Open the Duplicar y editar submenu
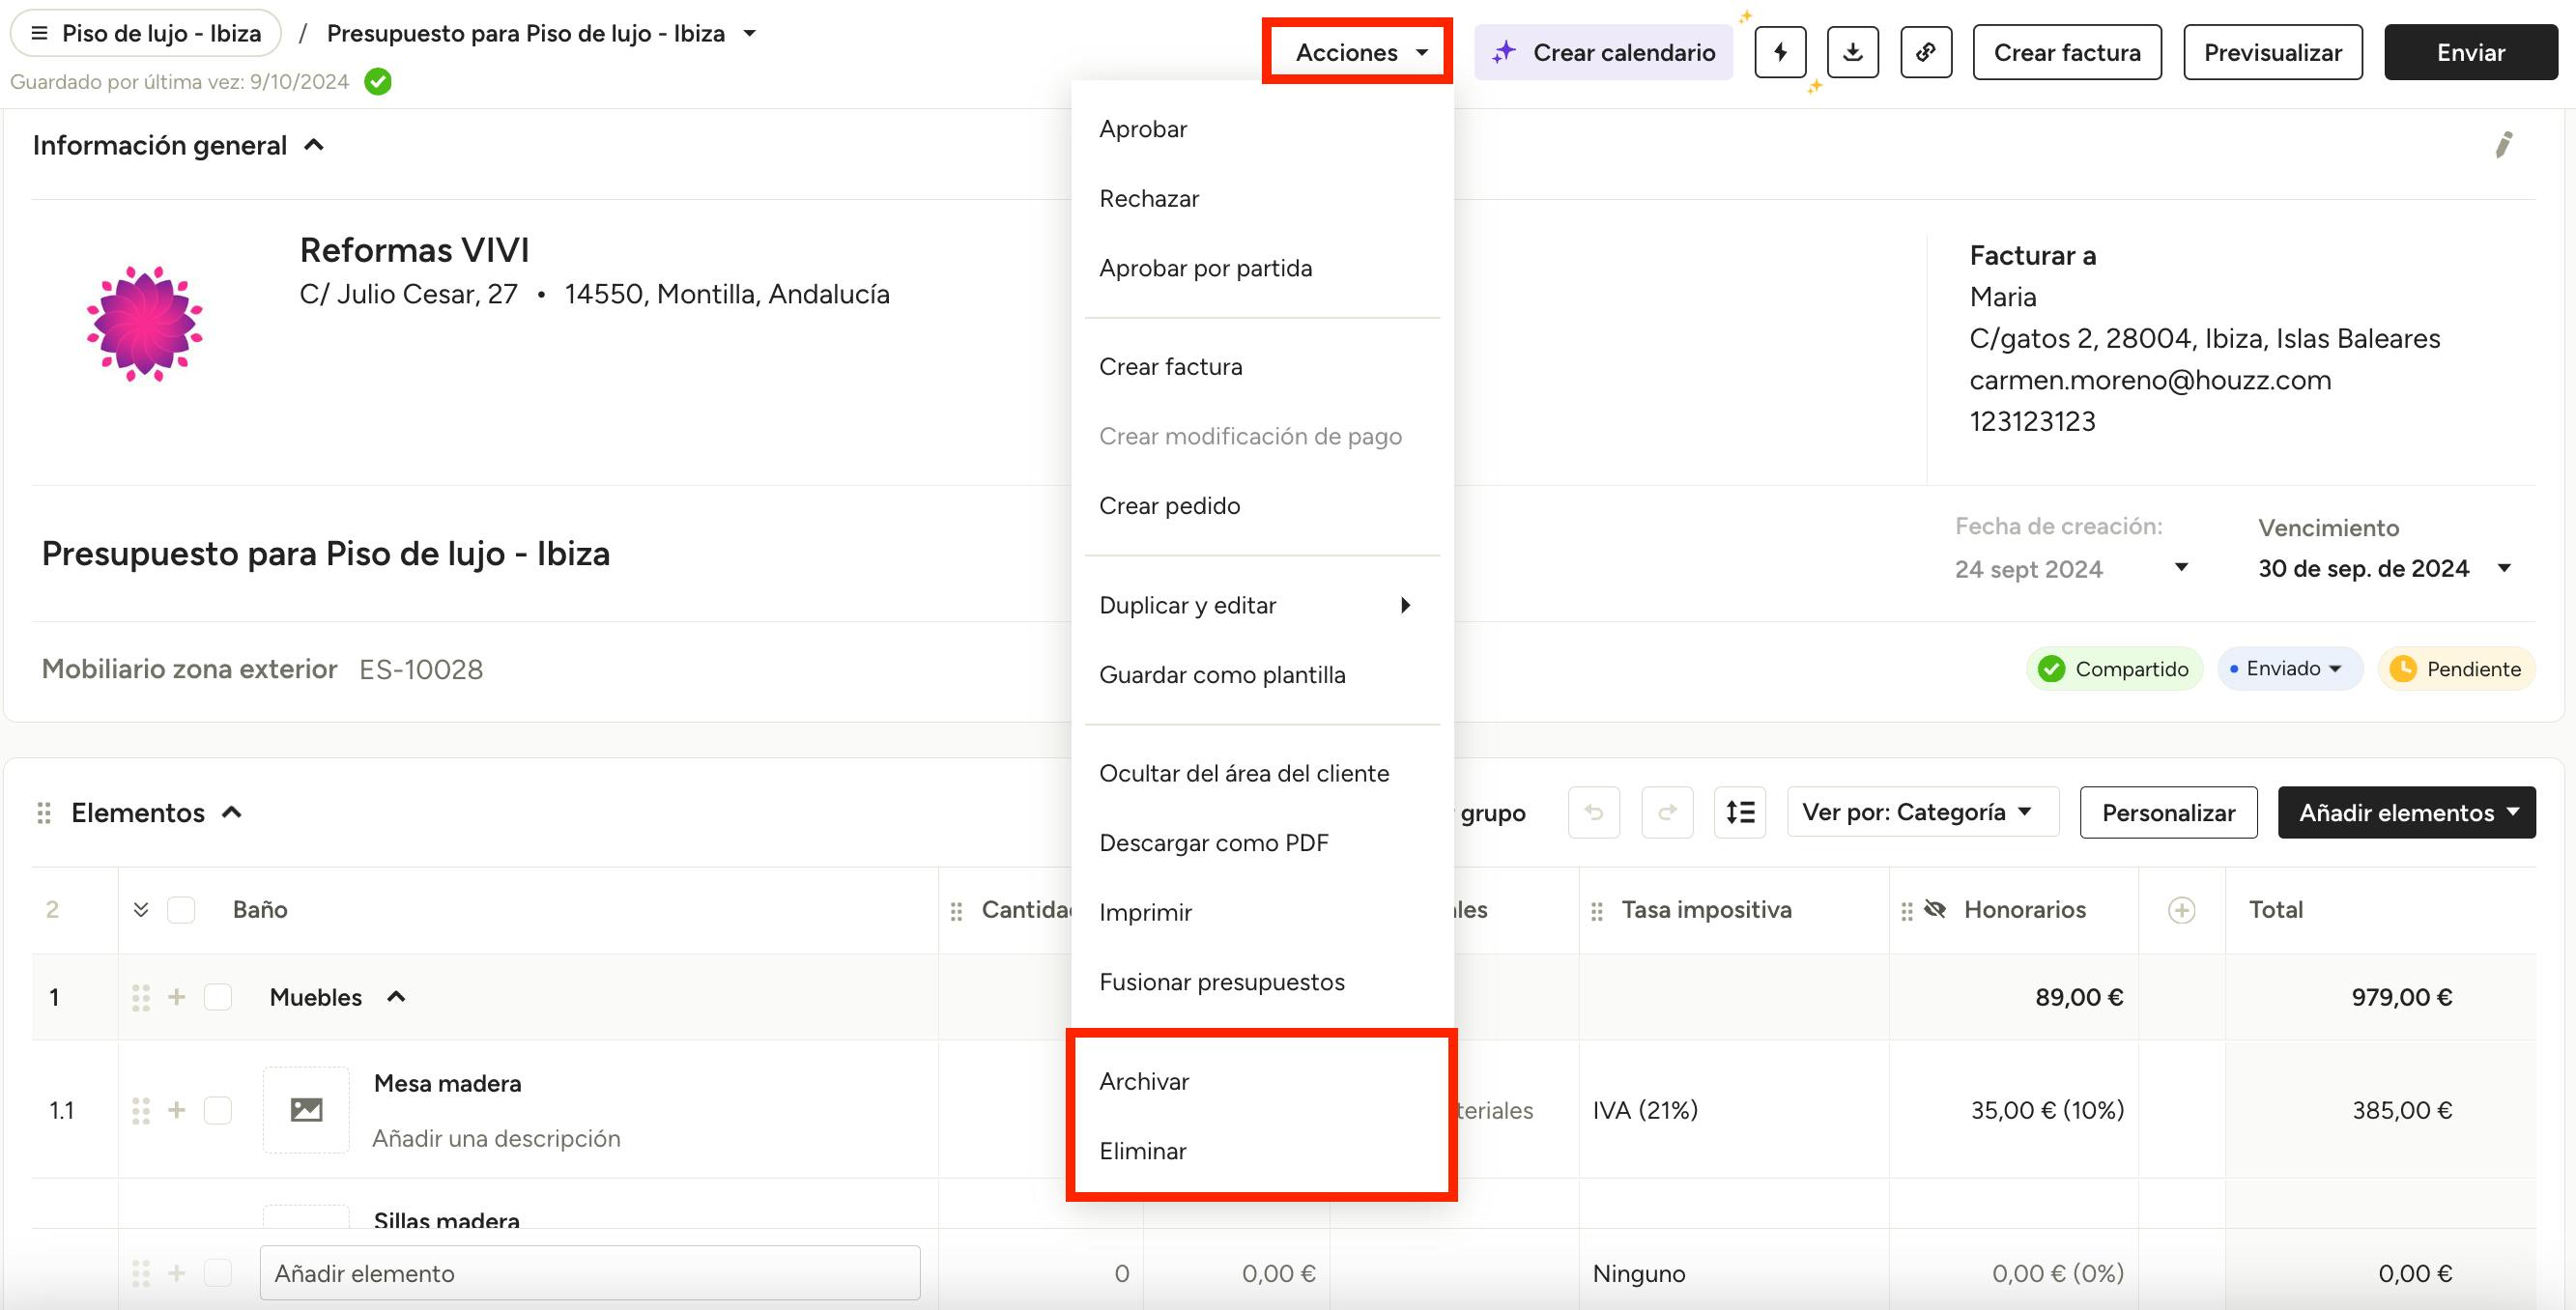Image resolution: width=2576 pixels, height=1310 pixels. tap(1262, 605)
